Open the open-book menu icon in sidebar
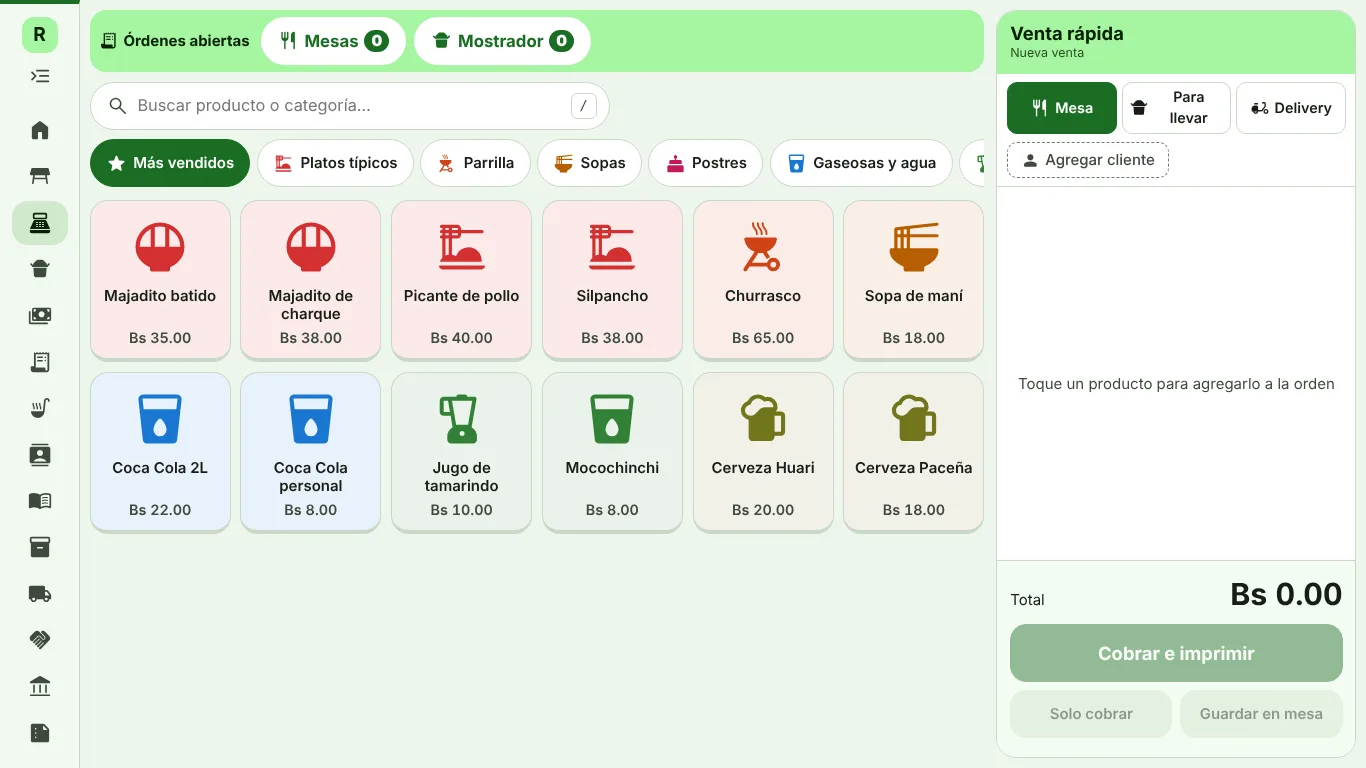The width and height of the screenshot is (1366, 768). tap(40, 501)
